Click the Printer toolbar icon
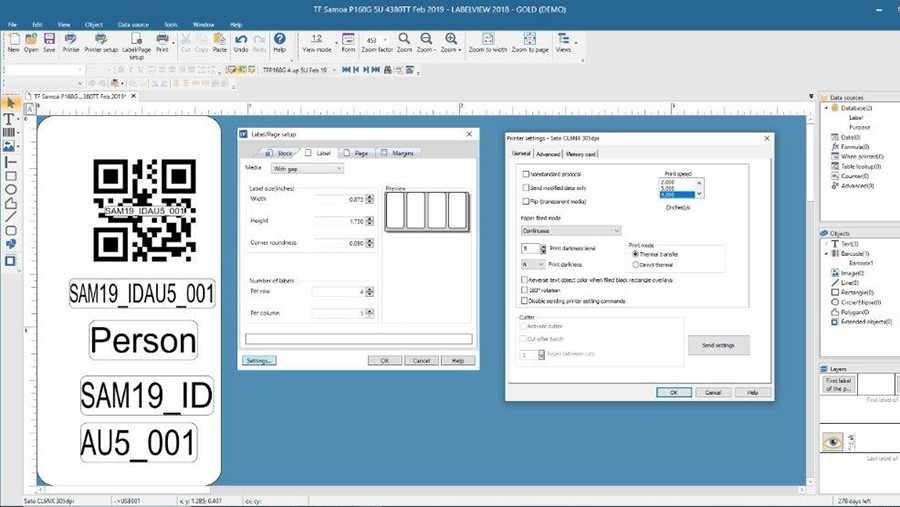Screen dimensions: 900x507 coord(71,42)
